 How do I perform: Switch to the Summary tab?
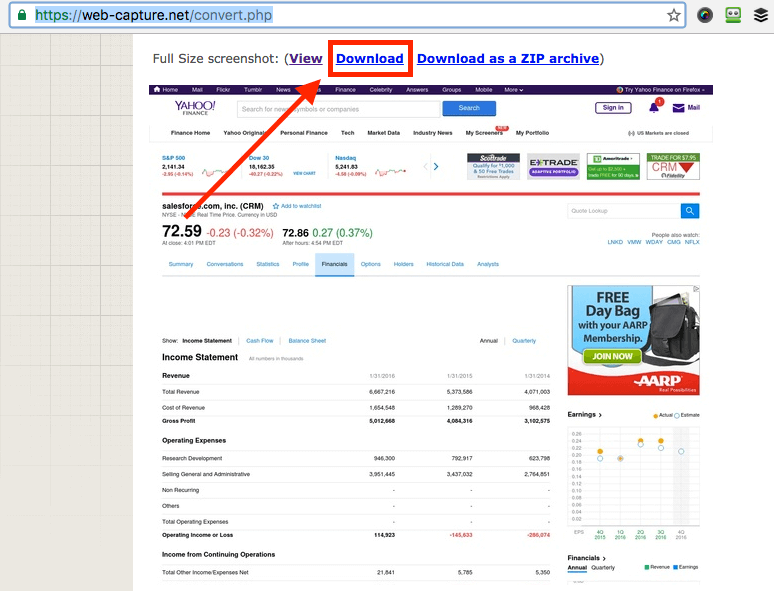point(181,264)
